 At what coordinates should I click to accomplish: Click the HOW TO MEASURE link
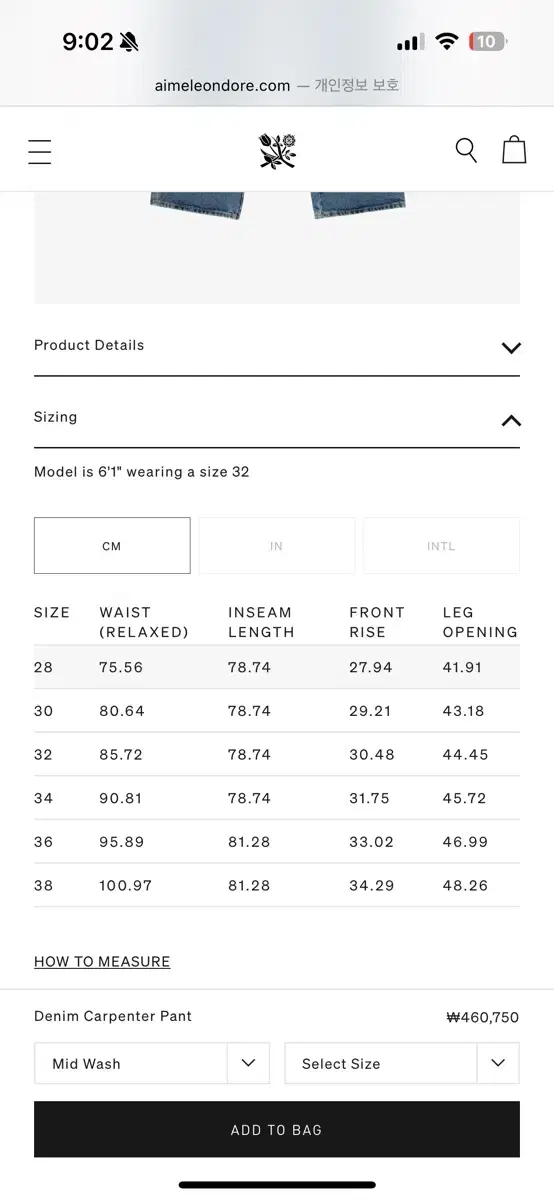pyautogui.click(x=102, y=962)
